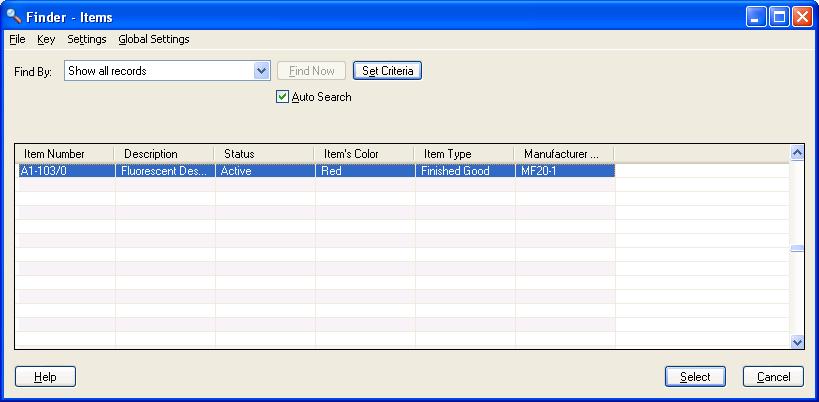This screenshot has width=819, height=402.
Task: Click the Active status cell
Action: 265,171
